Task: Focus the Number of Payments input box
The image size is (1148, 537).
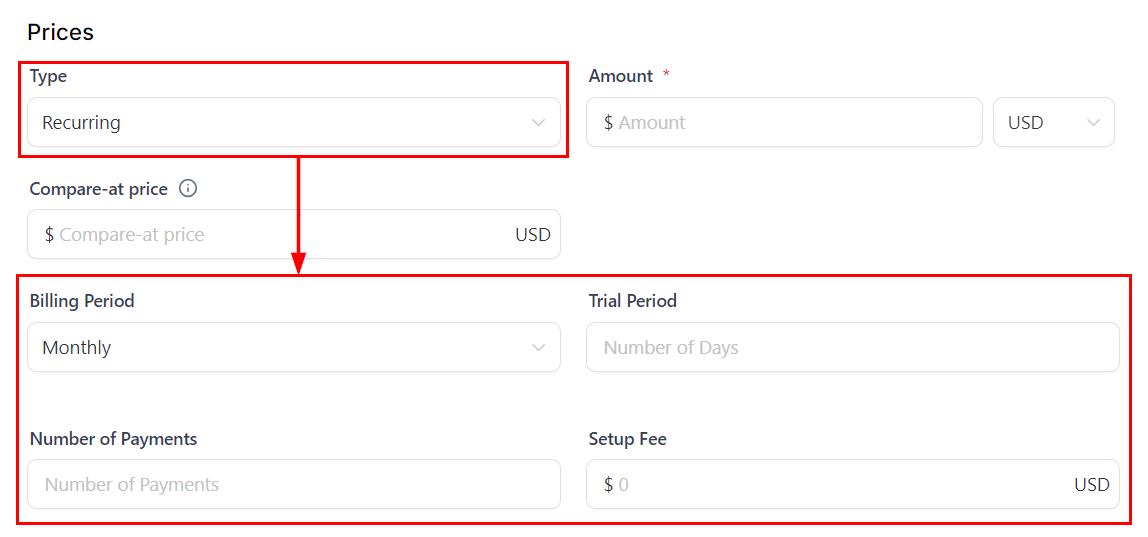Action: click(293, 485)
